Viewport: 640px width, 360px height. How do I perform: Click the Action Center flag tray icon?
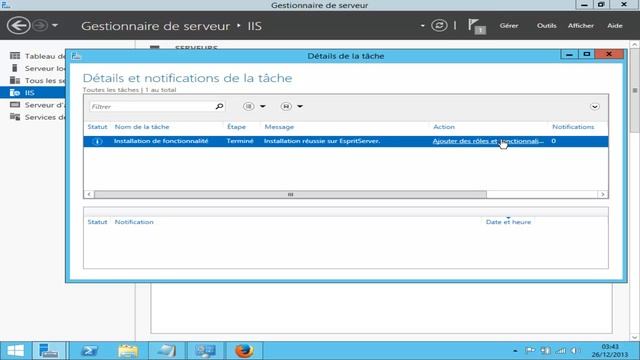coord(530,350)
